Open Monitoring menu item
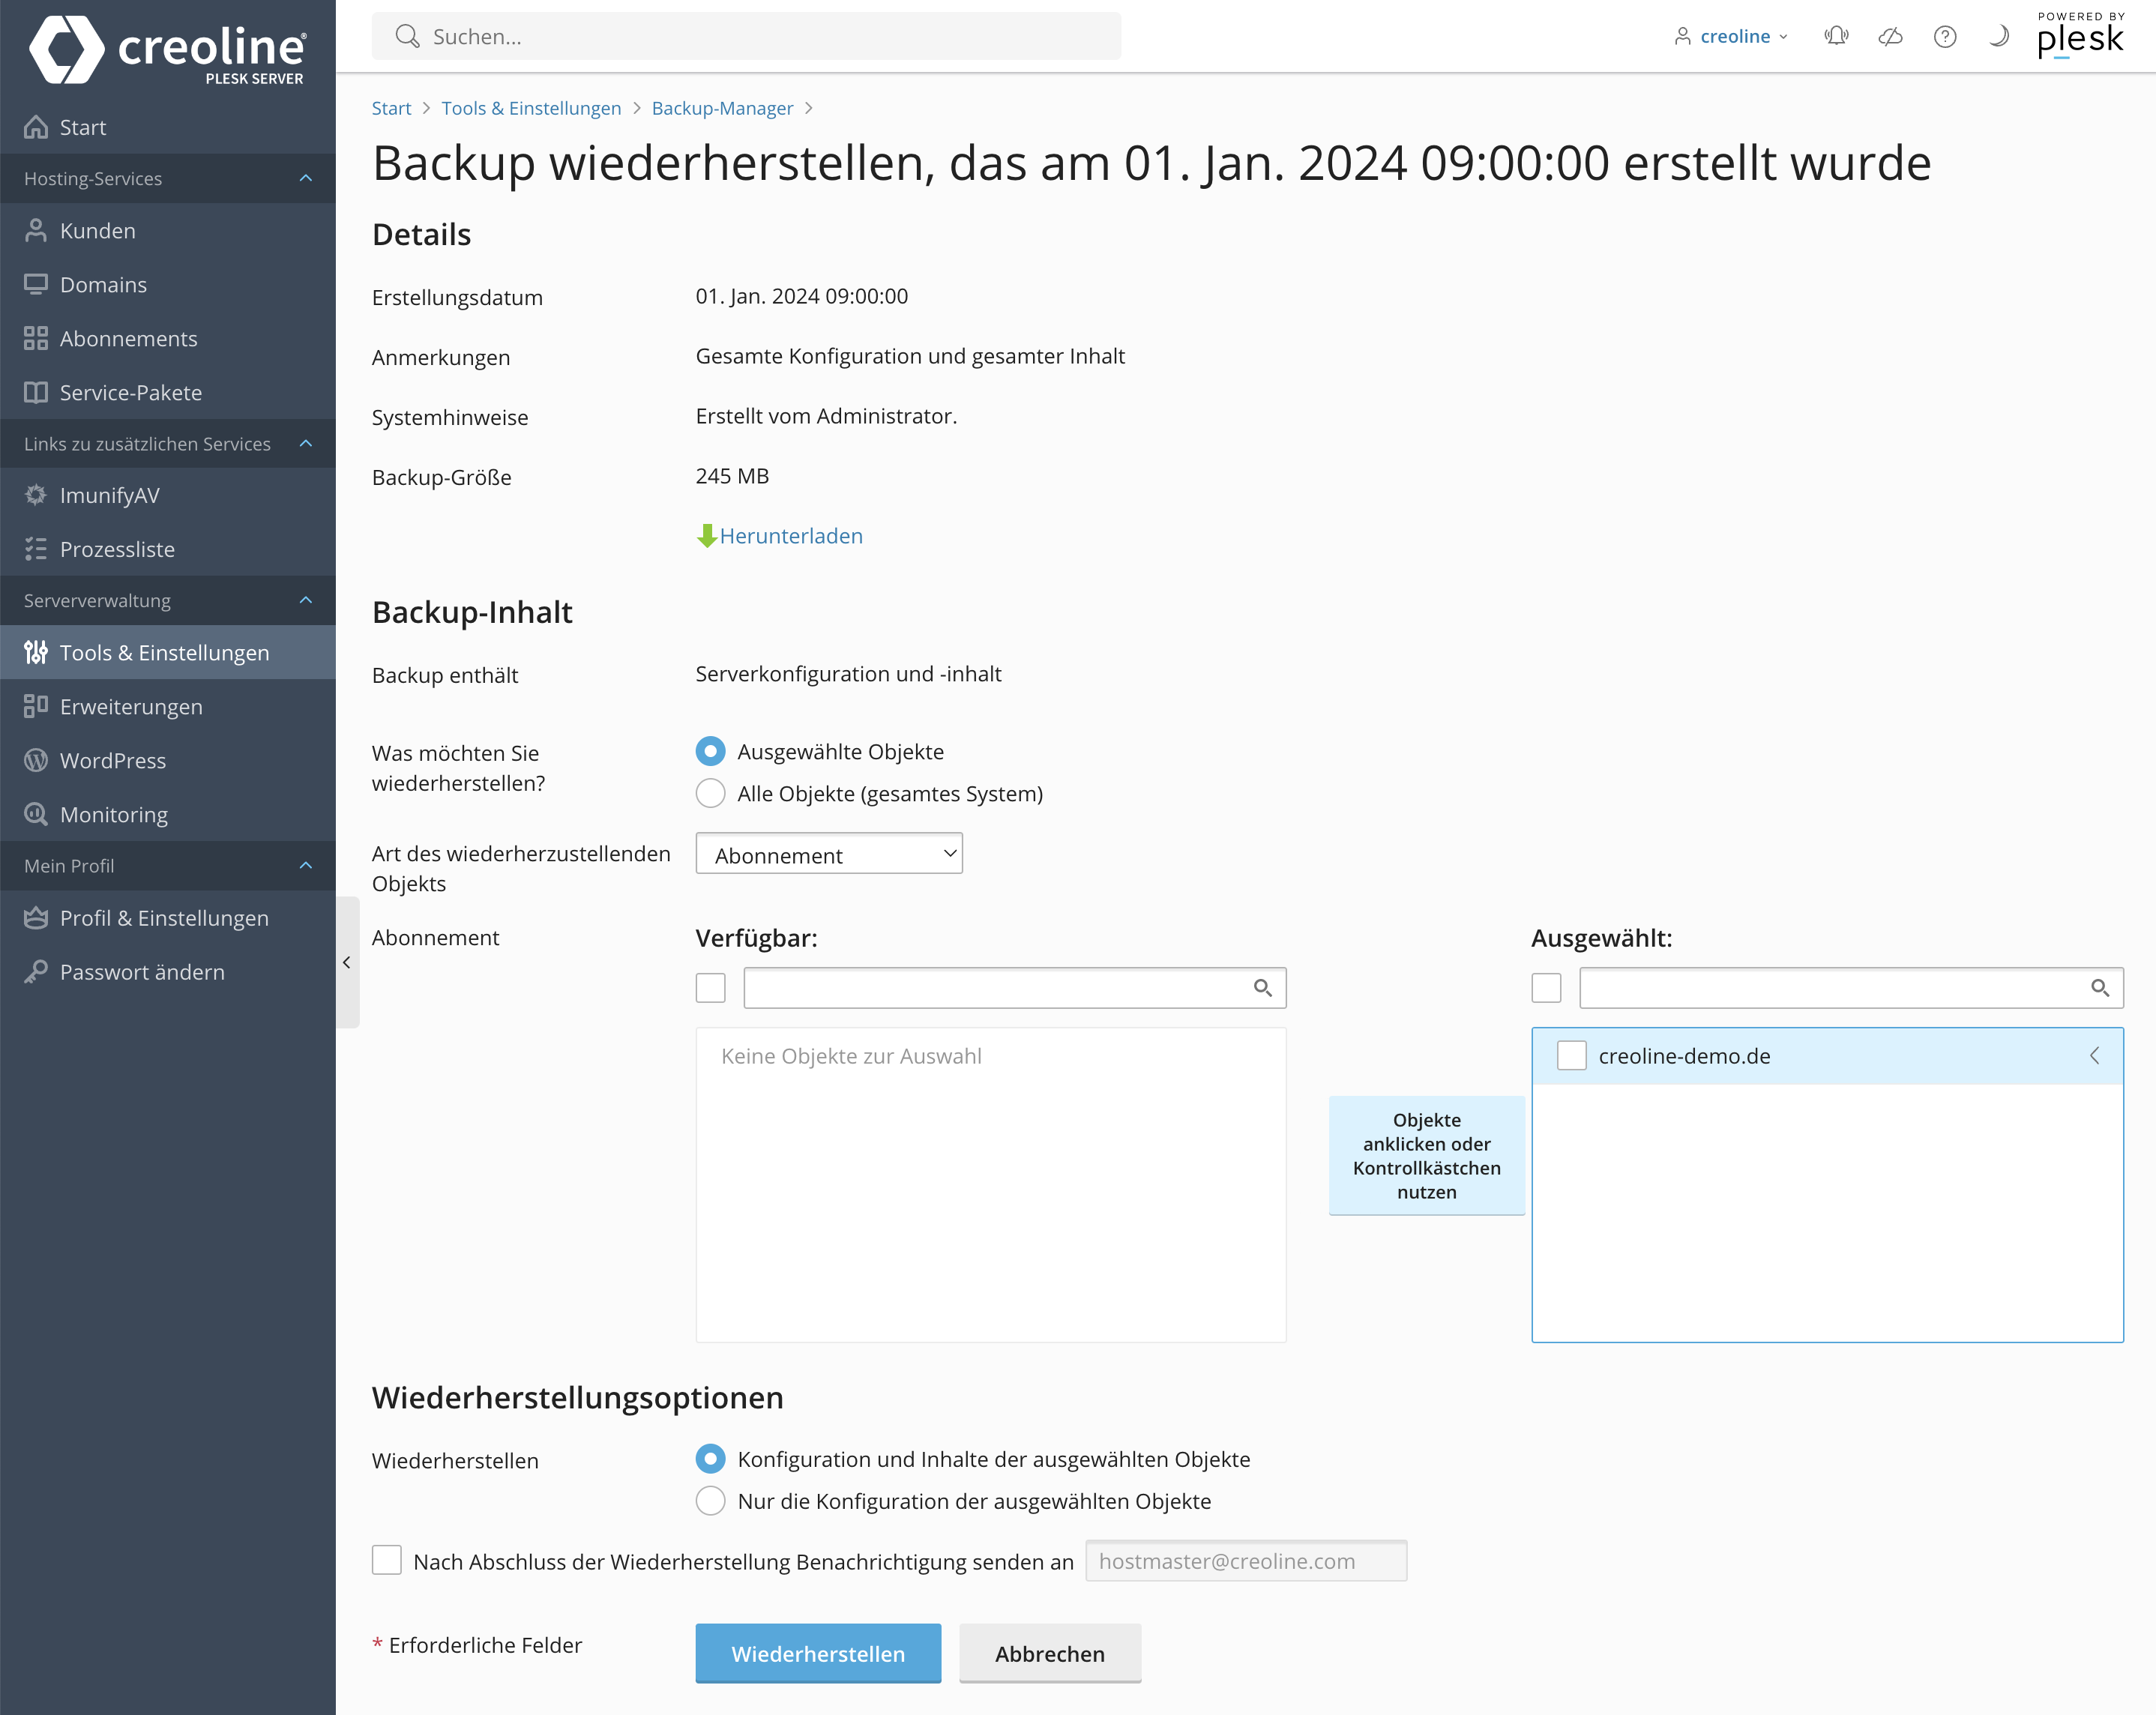This screenshot has width=2156, height=1715. click(168, 815)
